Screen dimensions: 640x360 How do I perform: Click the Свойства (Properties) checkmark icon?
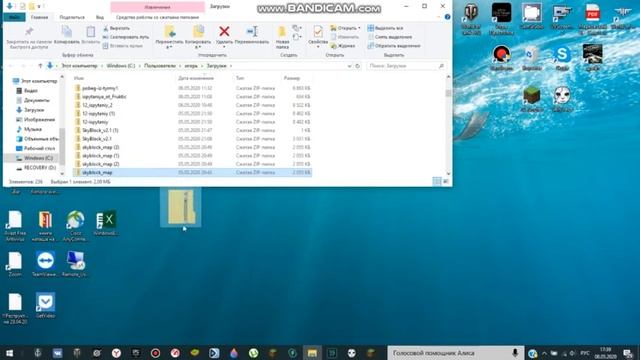click(x=318, y=32)
